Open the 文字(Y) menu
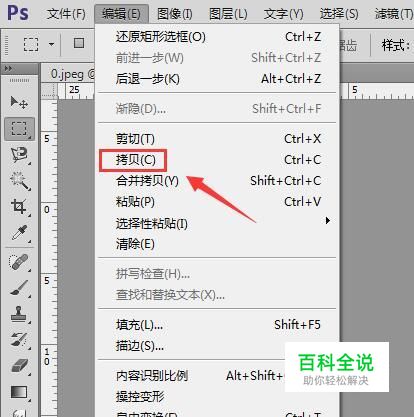Image resolution: width=414 pixels, height=417 pixels. click(x=284, y=14)
